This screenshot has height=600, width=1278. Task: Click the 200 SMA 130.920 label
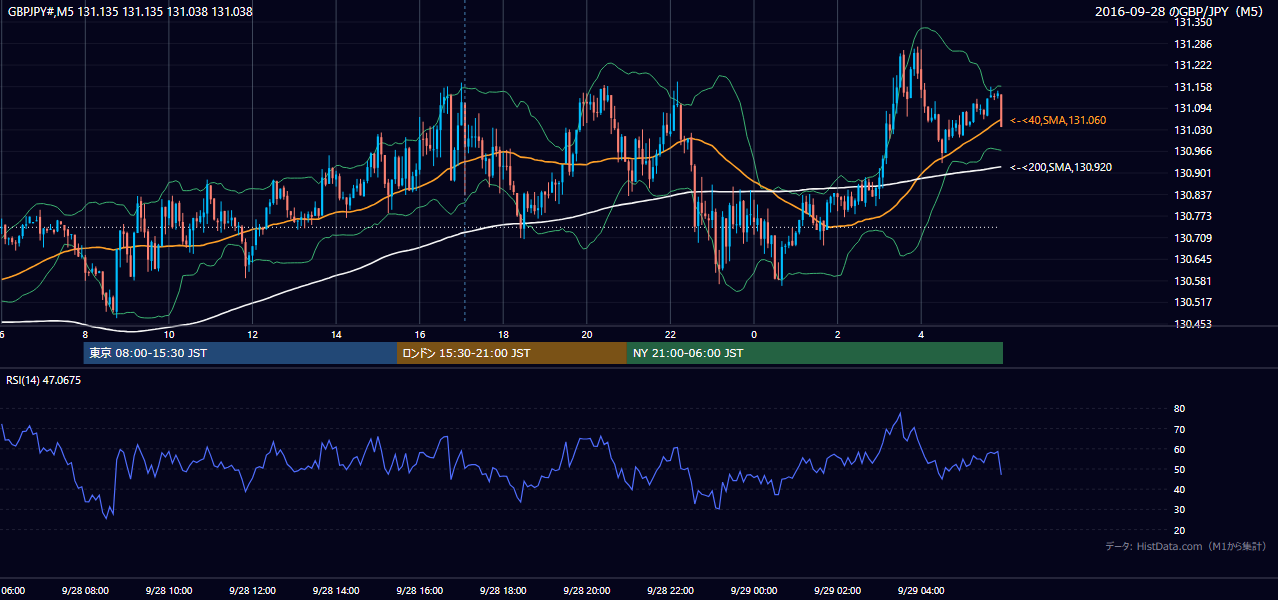click(1059, 167)
